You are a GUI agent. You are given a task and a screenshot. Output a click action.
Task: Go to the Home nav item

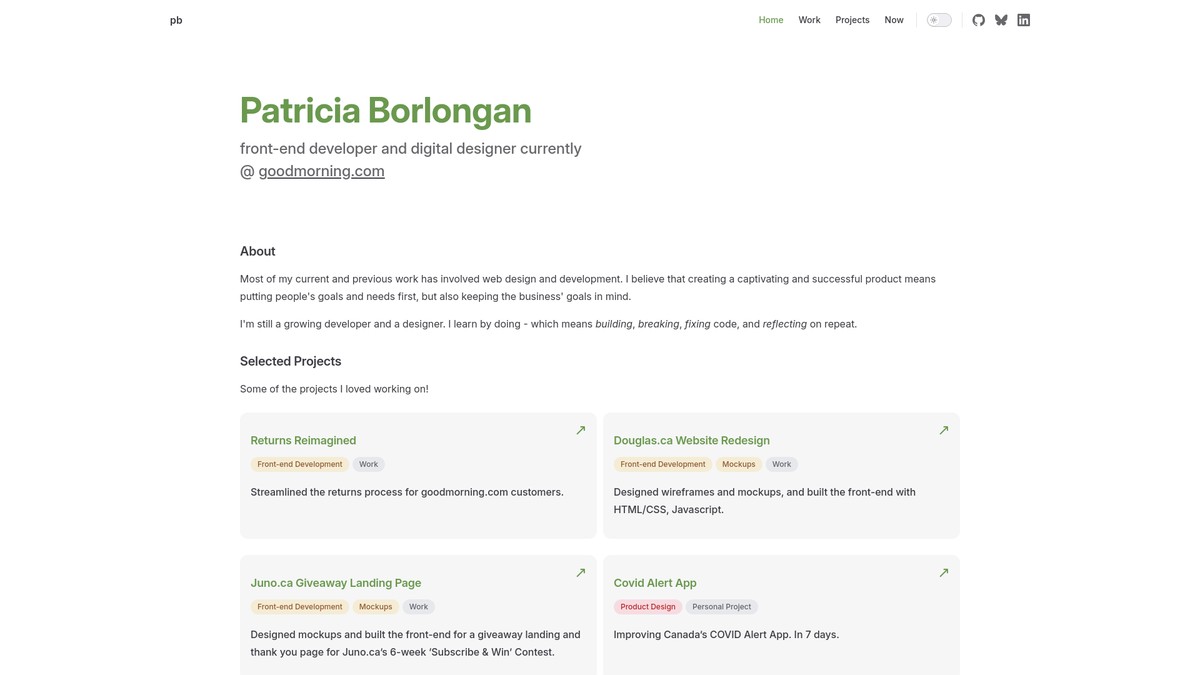tap(771, 20)
